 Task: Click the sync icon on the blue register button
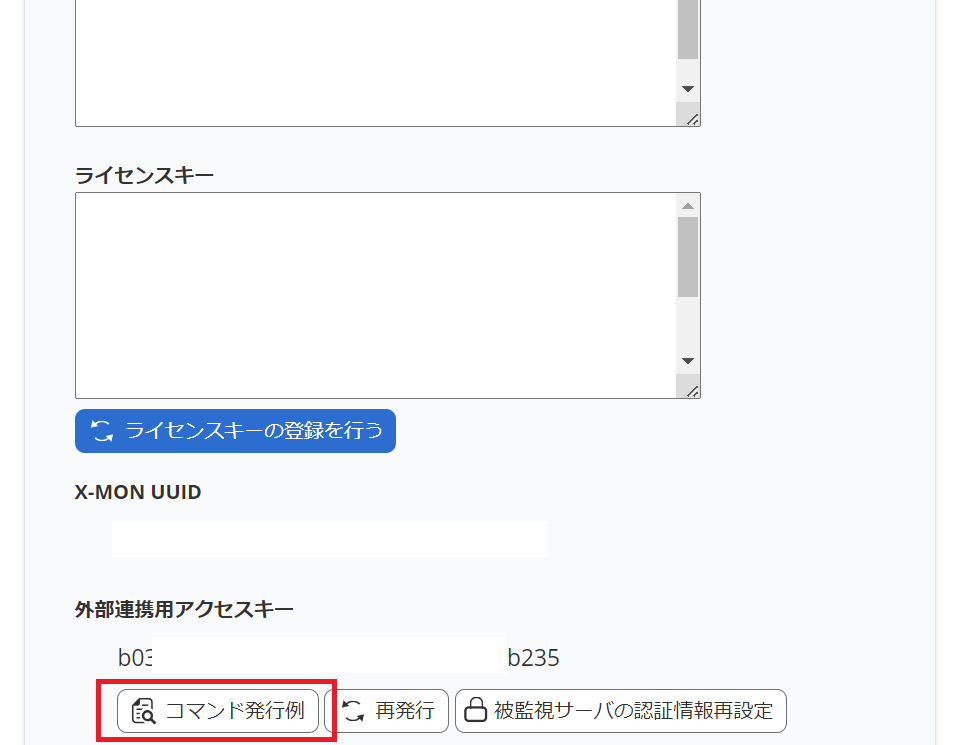click(x=101, y=431)
